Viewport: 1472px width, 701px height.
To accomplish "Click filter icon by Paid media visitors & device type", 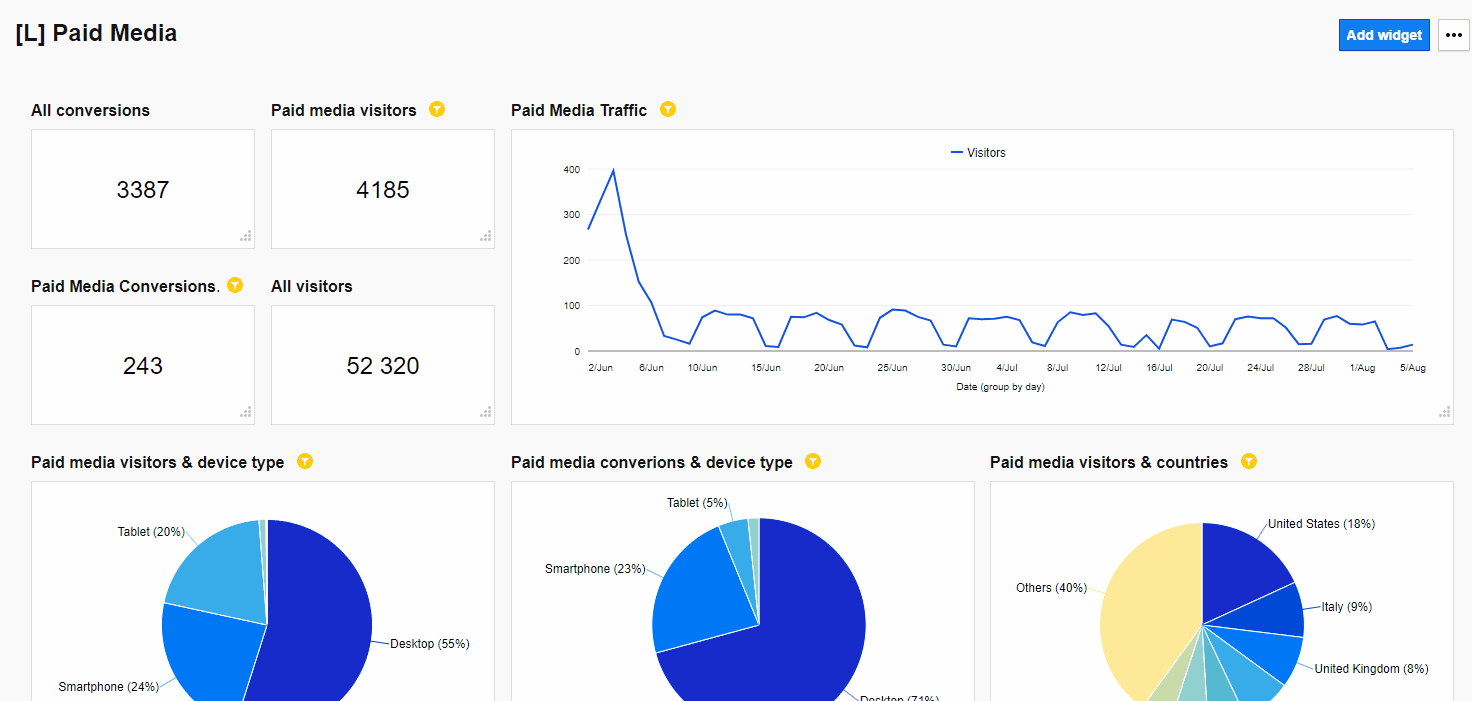I will pos(305,461).
